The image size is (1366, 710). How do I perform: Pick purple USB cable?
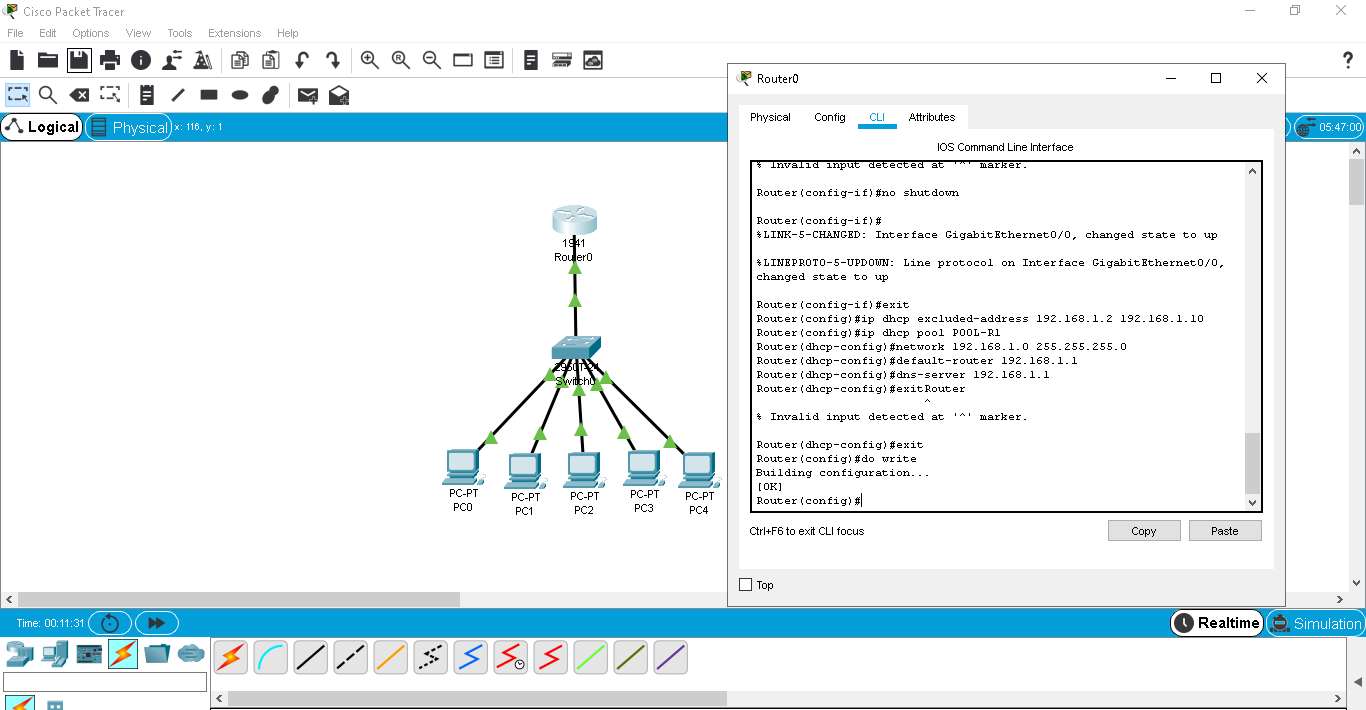[x=671, y=657]
